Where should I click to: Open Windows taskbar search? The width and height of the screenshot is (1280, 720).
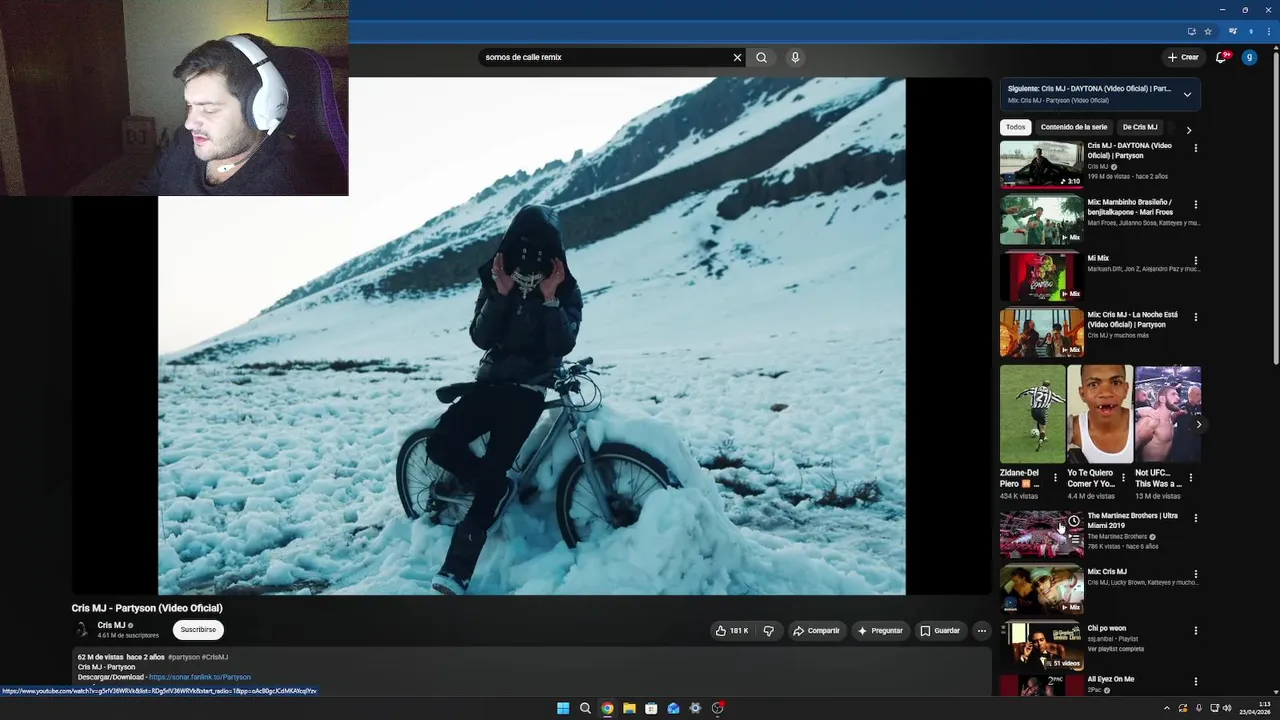pyautogui.click(x=585, y=708)
